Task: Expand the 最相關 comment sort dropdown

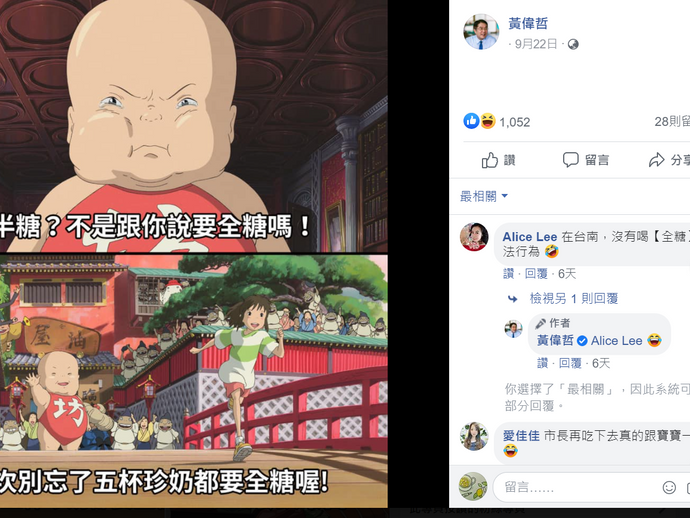Action: click(484, 196)
